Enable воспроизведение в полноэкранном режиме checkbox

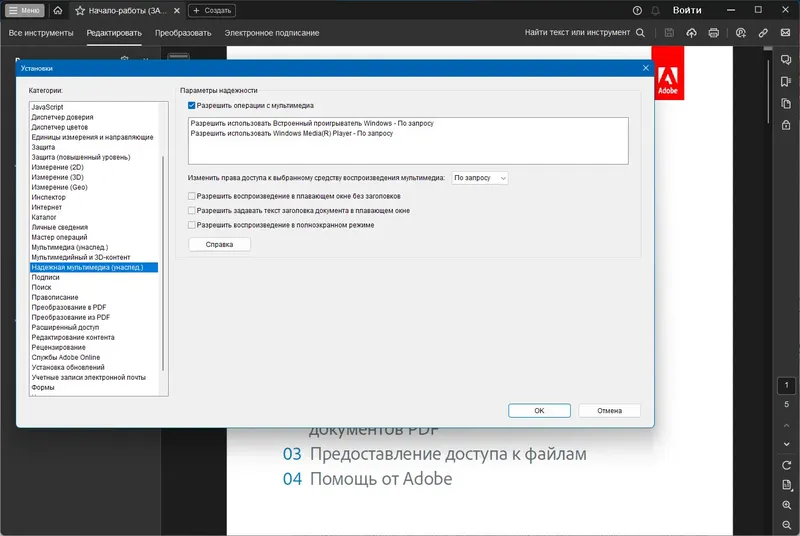(191, 225)
